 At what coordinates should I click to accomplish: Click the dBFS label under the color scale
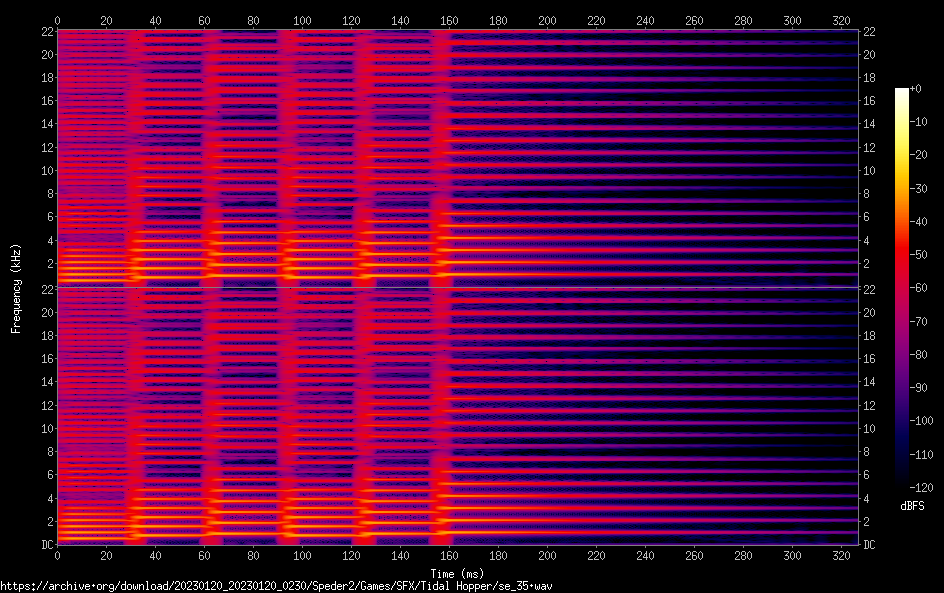pyautogui.click(x=911, y=507)
